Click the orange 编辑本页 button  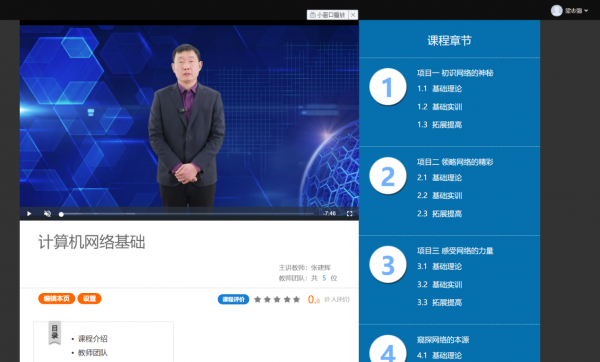pos(57,298)
